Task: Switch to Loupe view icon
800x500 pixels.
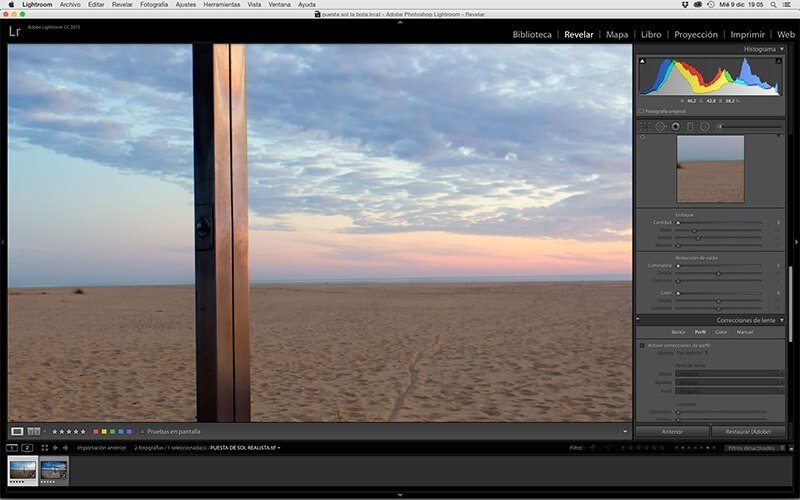Action: [17, 432]
